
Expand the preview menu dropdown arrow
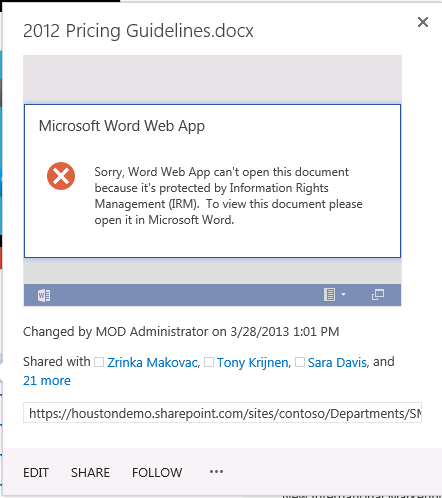[x=343, y=295]
